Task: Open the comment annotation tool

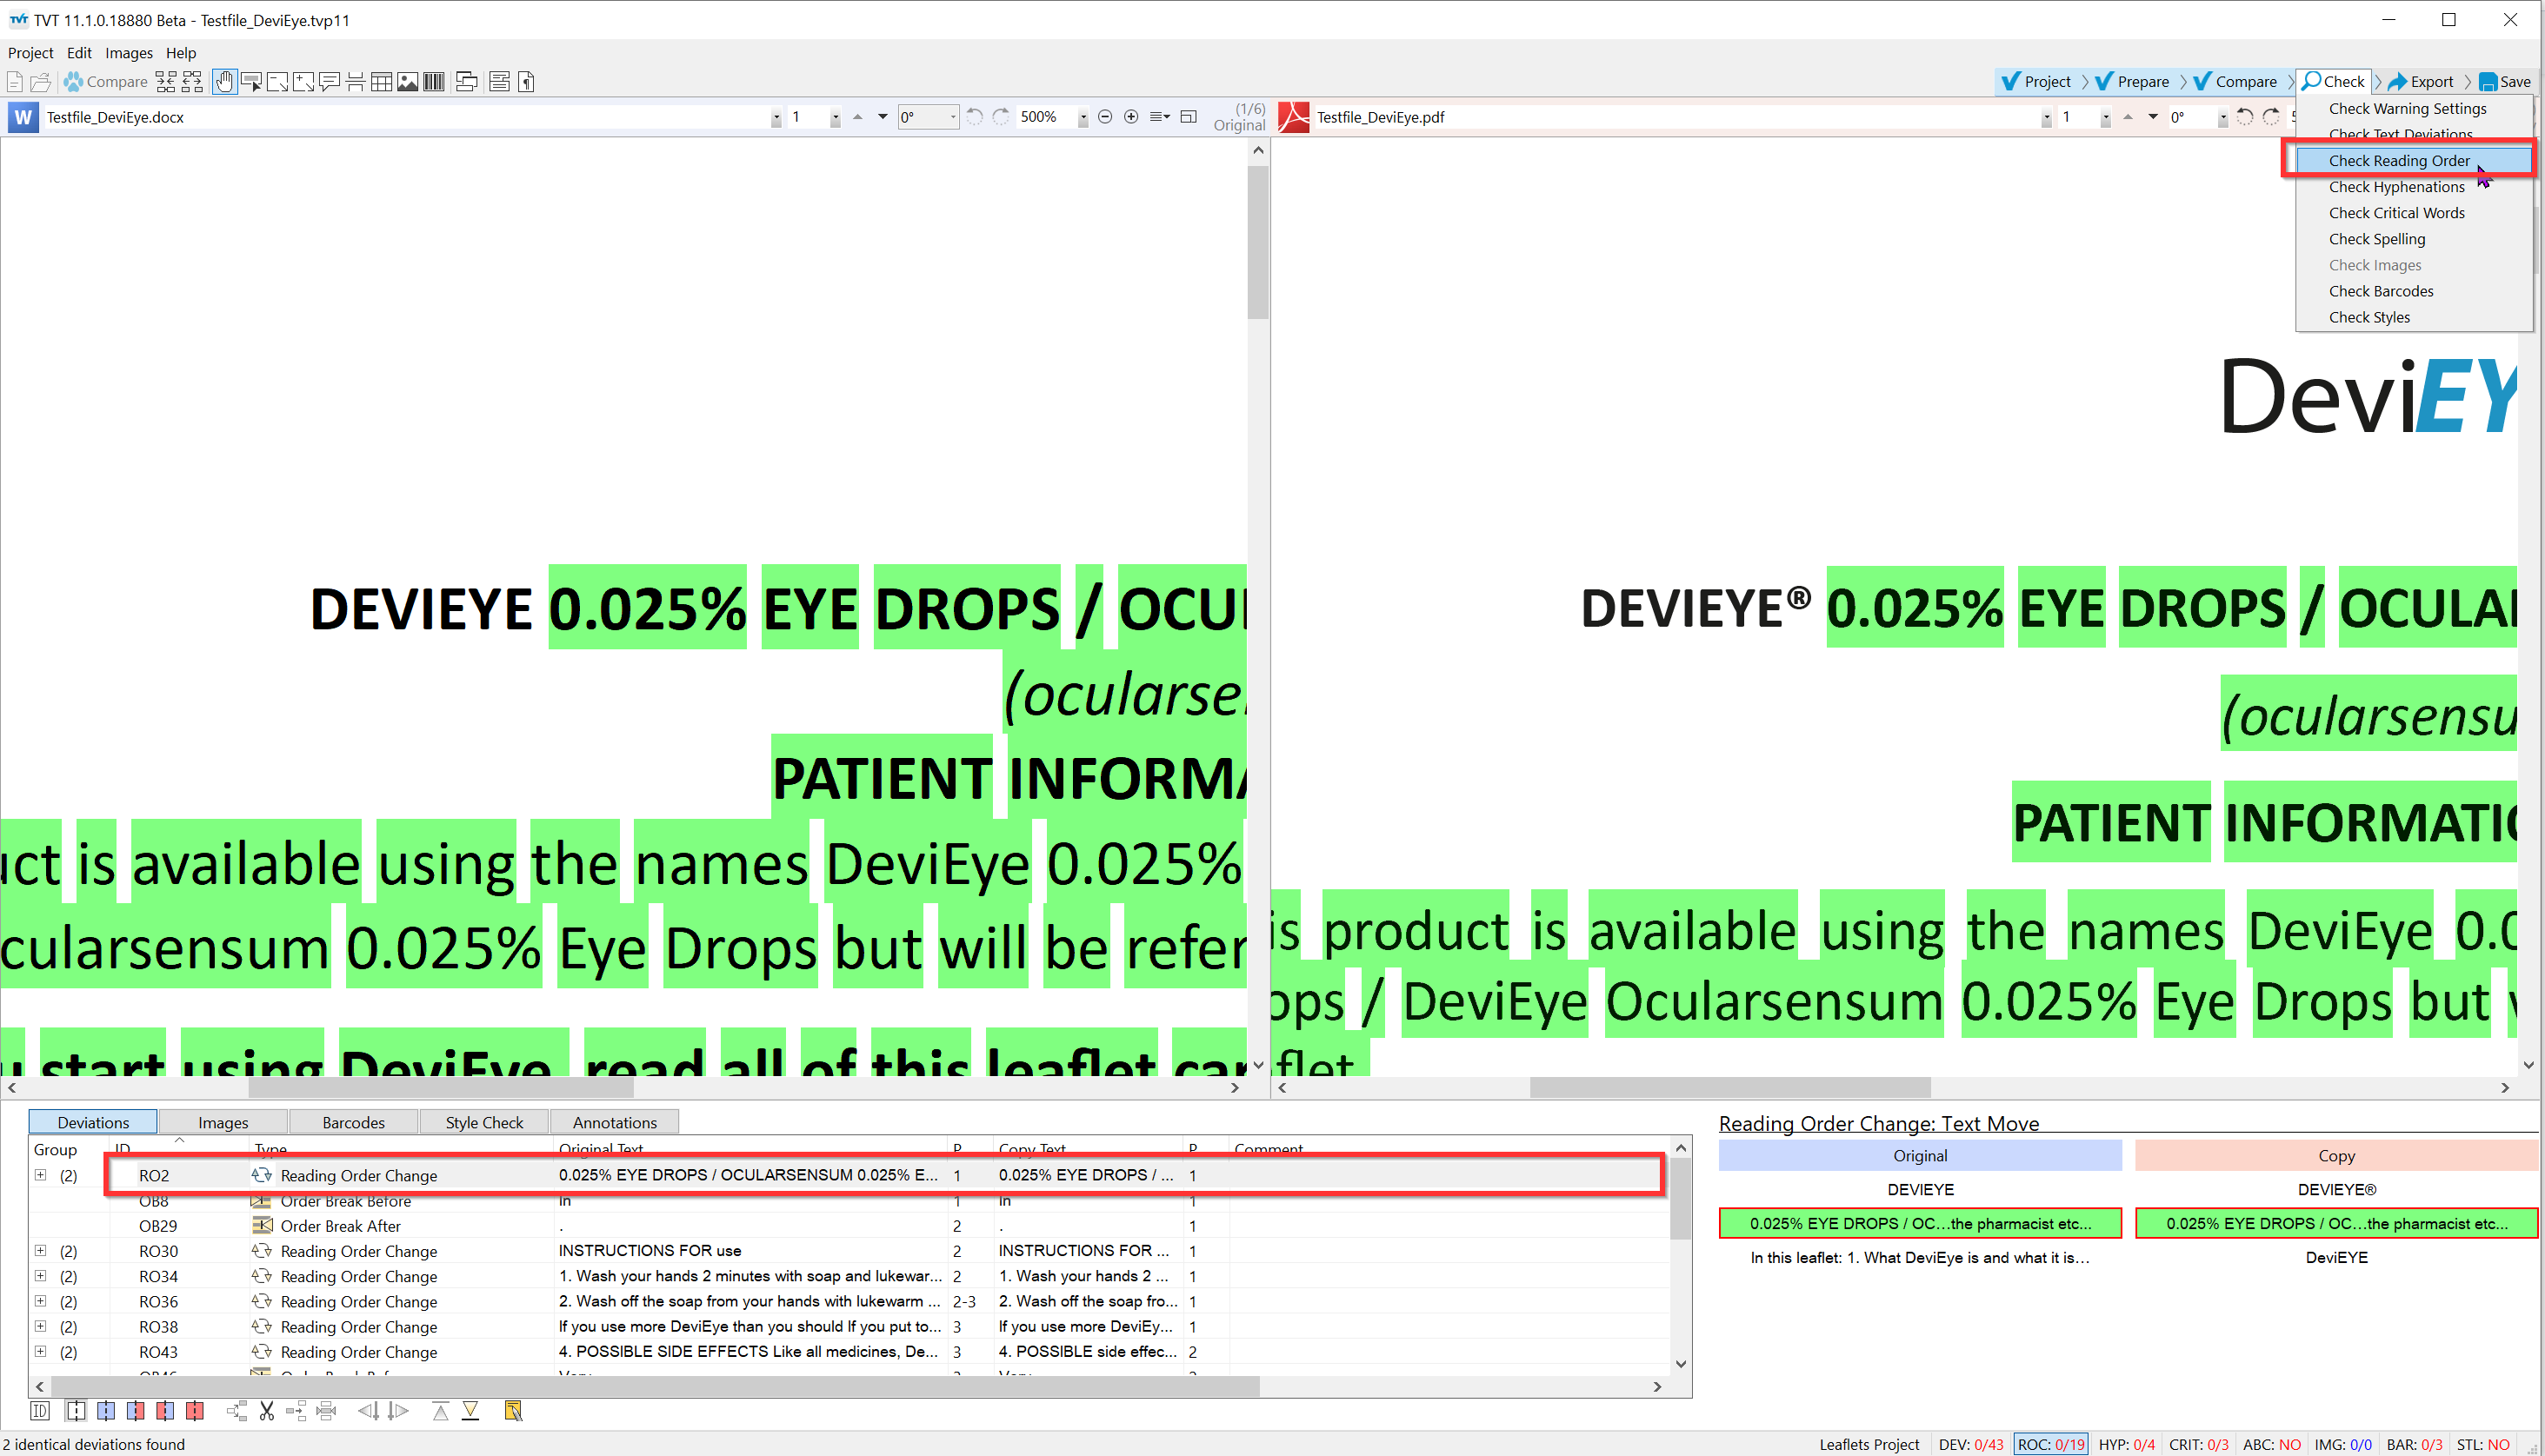Action: [x=329, y=82]
